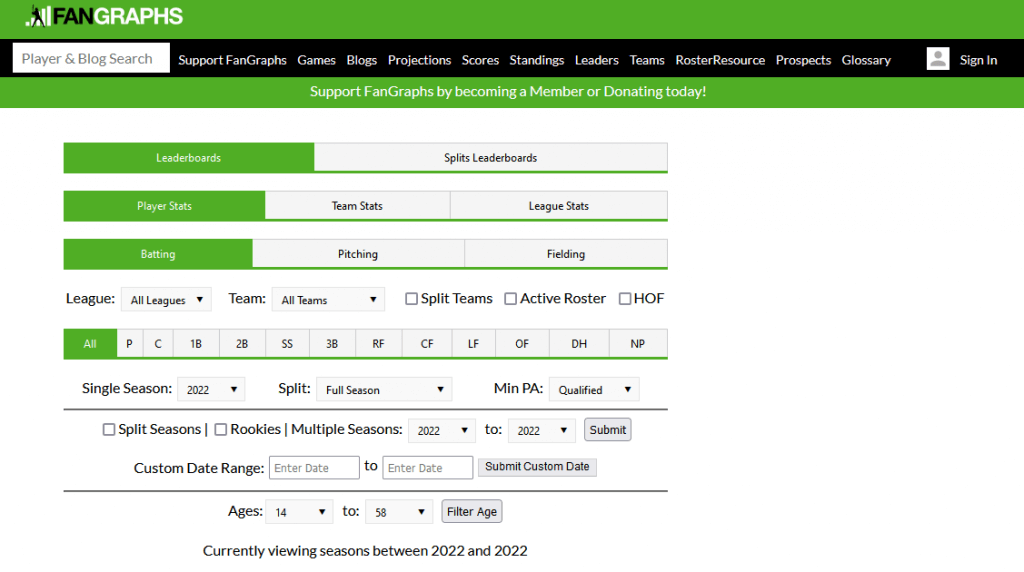Open the Min PA Qualified dropdown
The height and width of the screenshot is (572, 1024).
(x=594, y=390)
